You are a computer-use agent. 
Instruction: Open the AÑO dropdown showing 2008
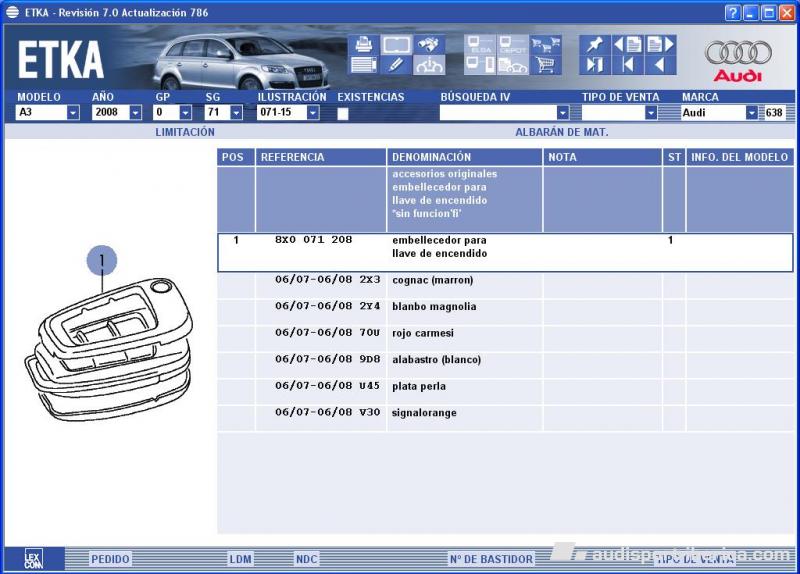[x=135, y=113]
